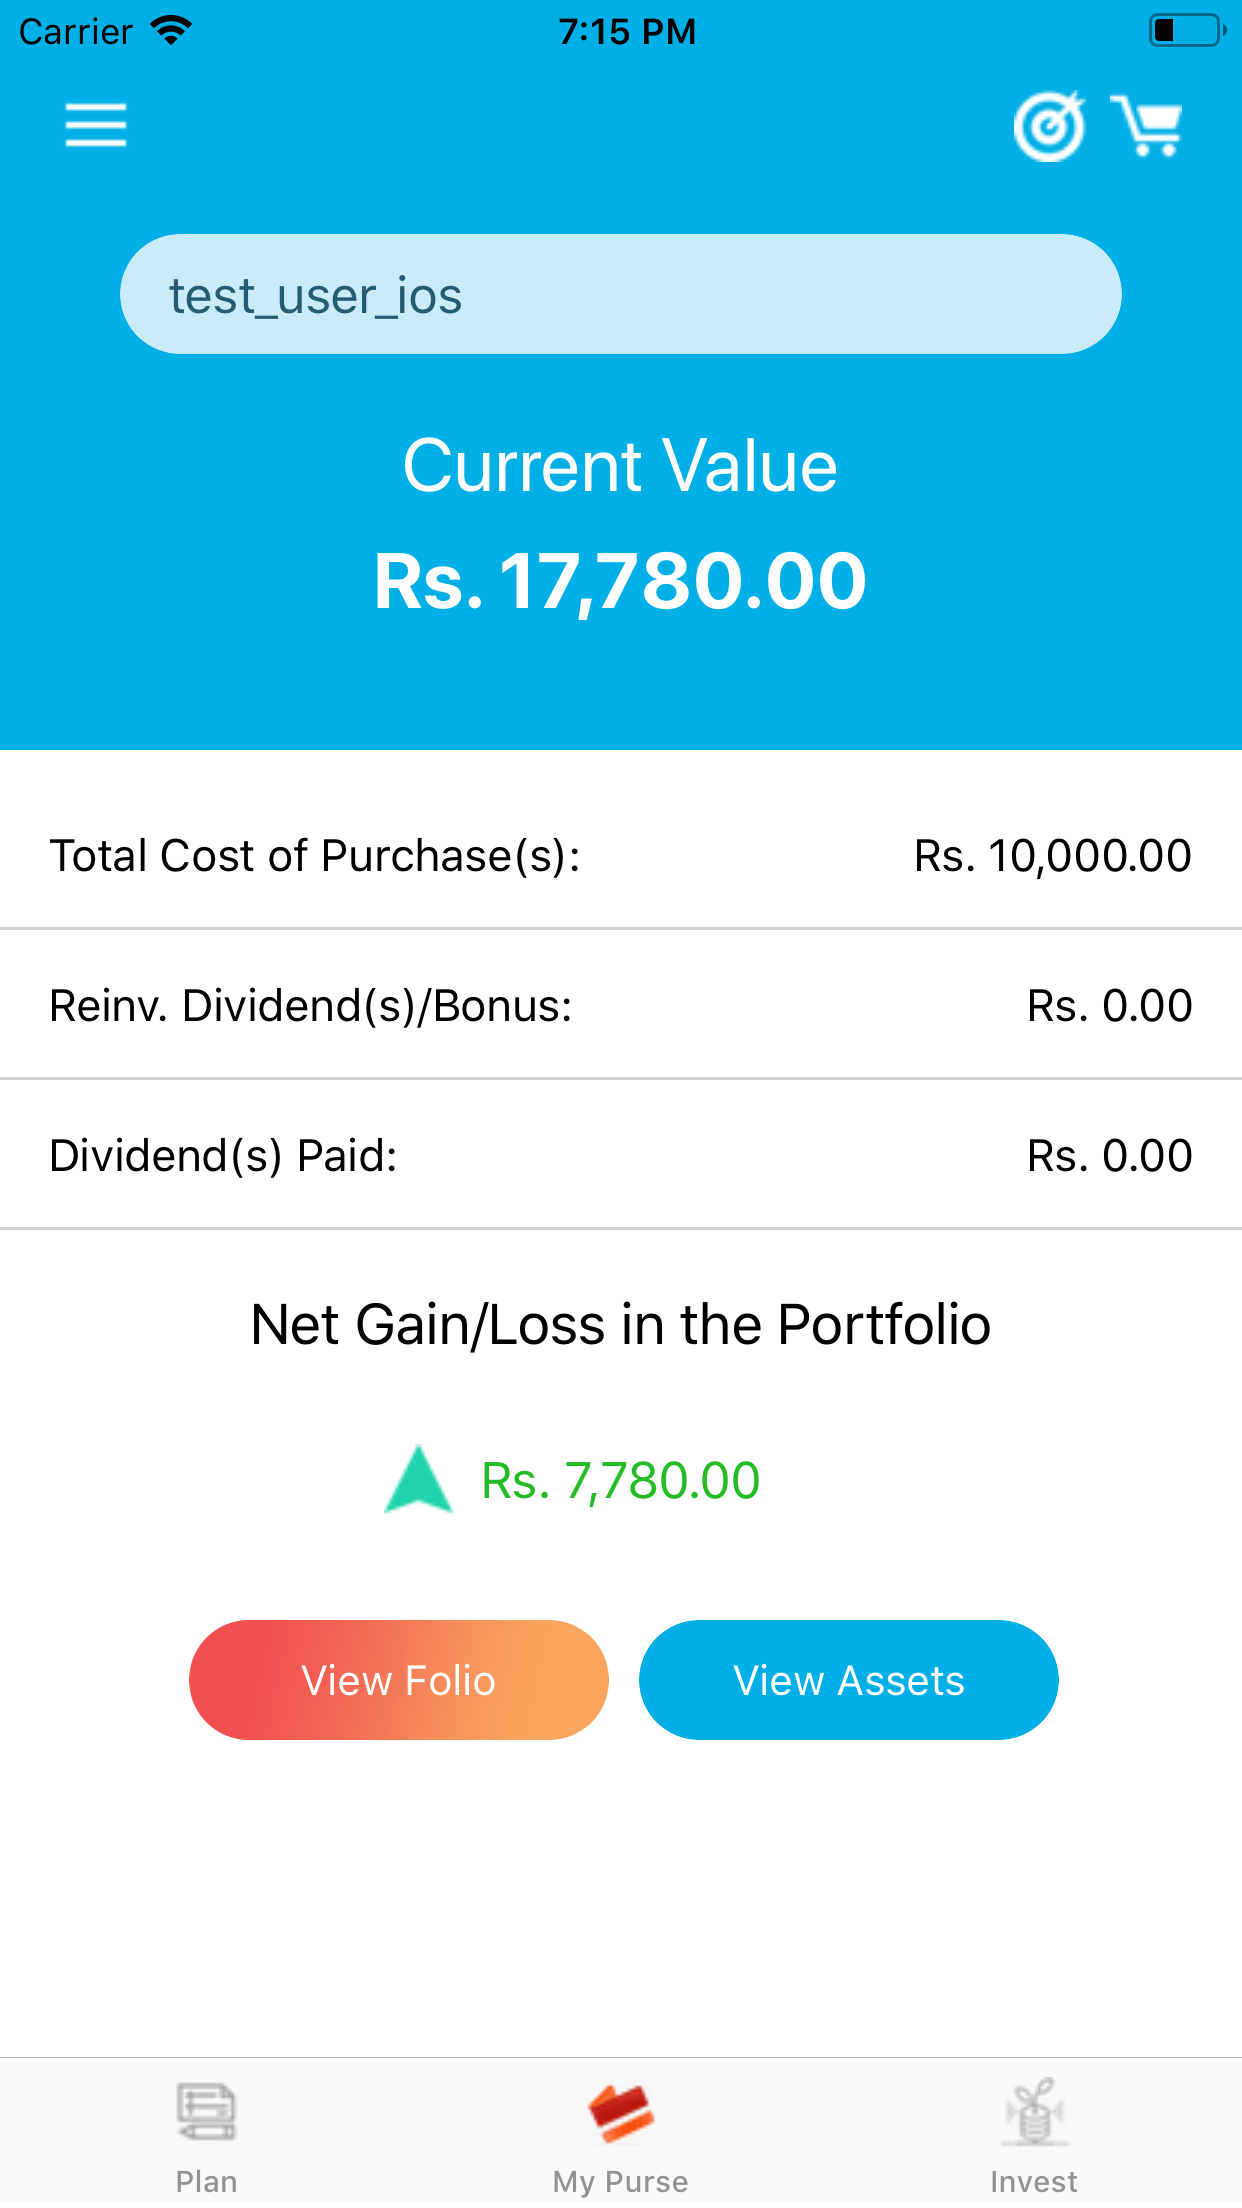Go to the Invest tab
The width and height of the screenshot is (1242, 2208).
click(1034, 2134)
